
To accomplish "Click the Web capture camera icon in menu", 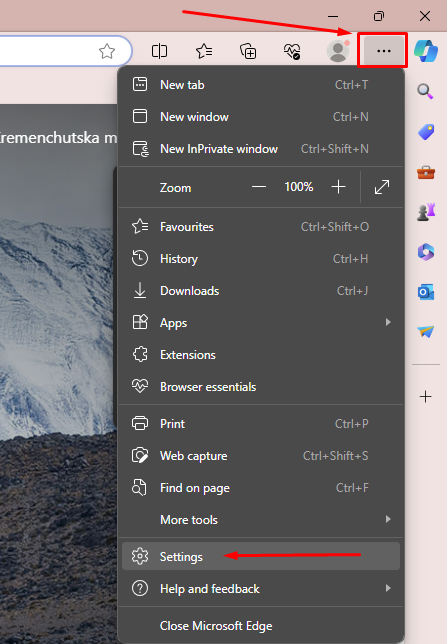I will tap(140, 455).
